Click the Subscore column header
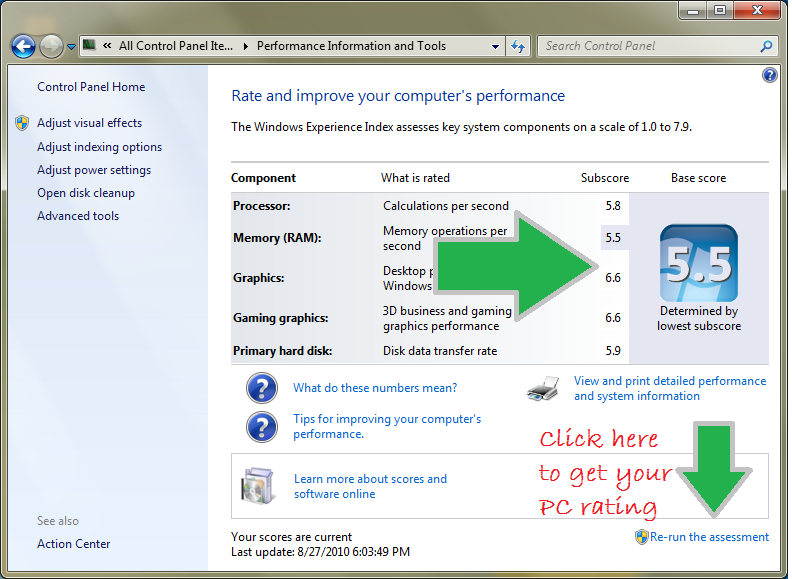Image resolution: width=792 pixels, height=579 pixels. (605, 178)
